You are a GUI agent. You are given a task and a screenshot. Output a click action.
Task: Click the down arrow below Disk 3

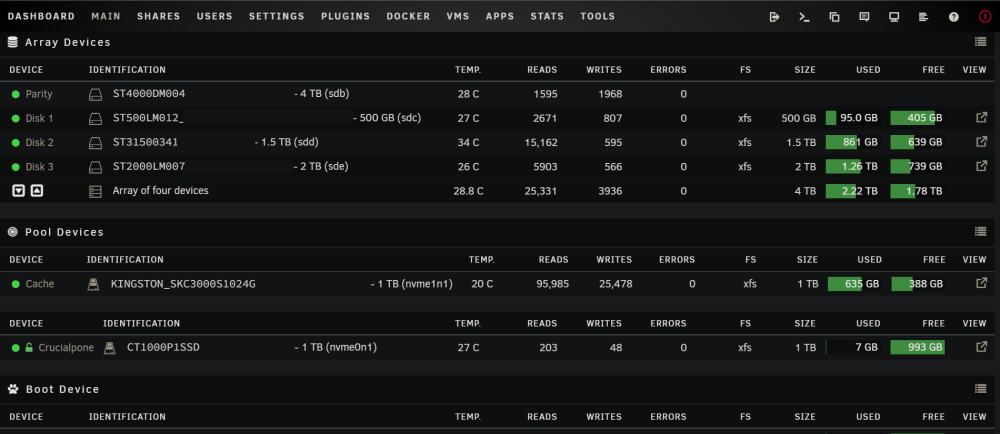tap(18, 191)
